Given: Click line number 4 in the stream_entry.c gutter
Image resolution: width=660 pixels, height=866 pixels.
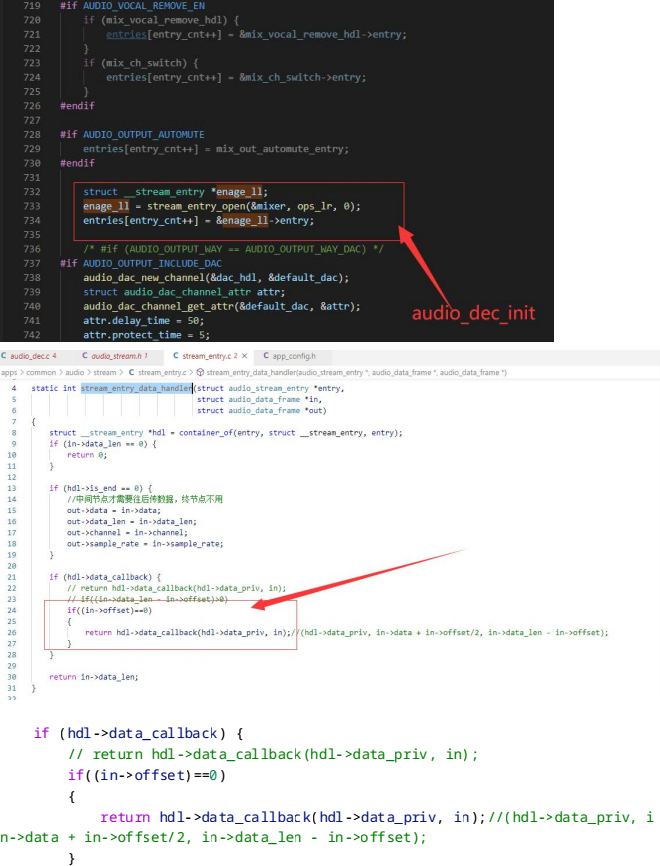Looking at the screenshot, I should click(14, 388).
